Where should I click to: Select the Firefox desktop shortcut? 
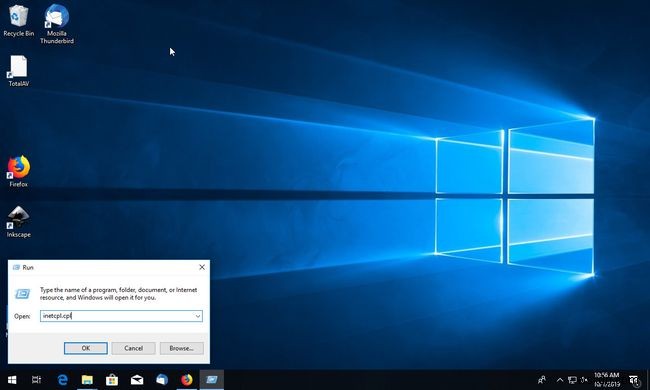(18, 171)
